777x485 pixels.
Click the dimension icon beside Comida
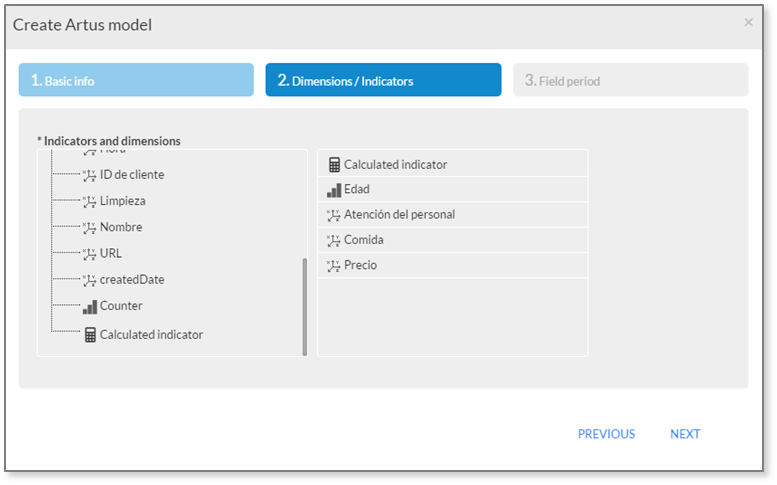(x=333, y=240)
